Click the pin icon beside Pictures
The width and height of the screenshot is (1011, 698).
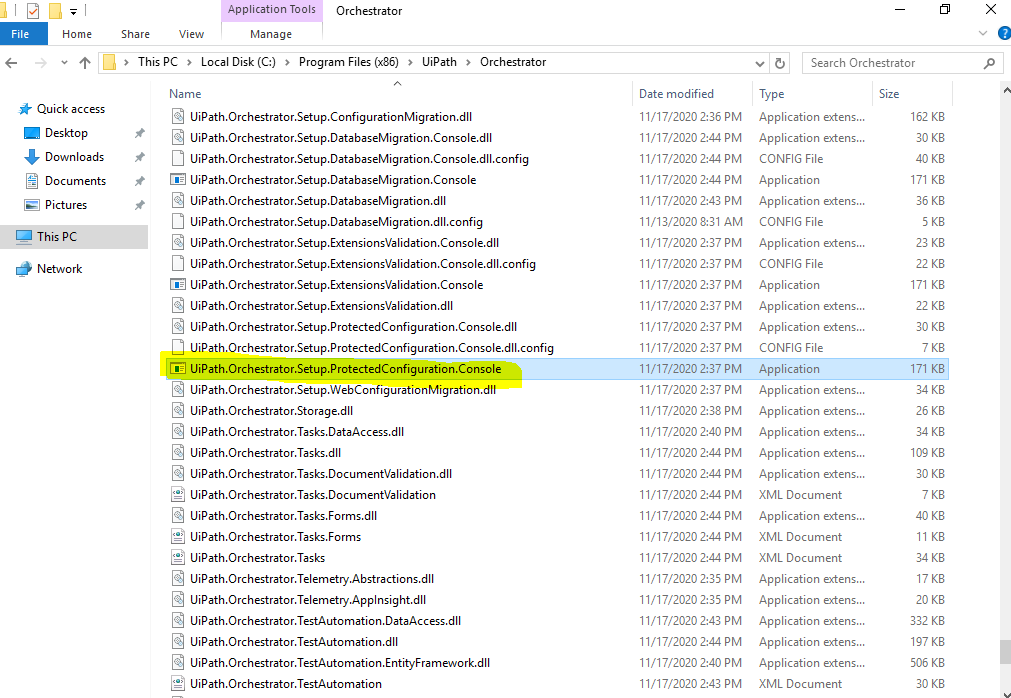point(139,206)
